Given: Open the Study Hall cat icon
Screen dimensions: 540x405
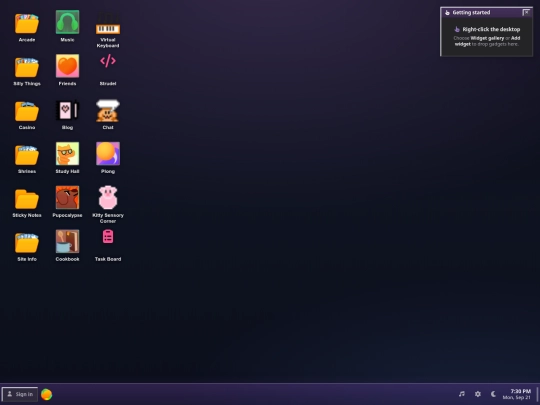Looking at the screenshot, I should coord(68,154).
